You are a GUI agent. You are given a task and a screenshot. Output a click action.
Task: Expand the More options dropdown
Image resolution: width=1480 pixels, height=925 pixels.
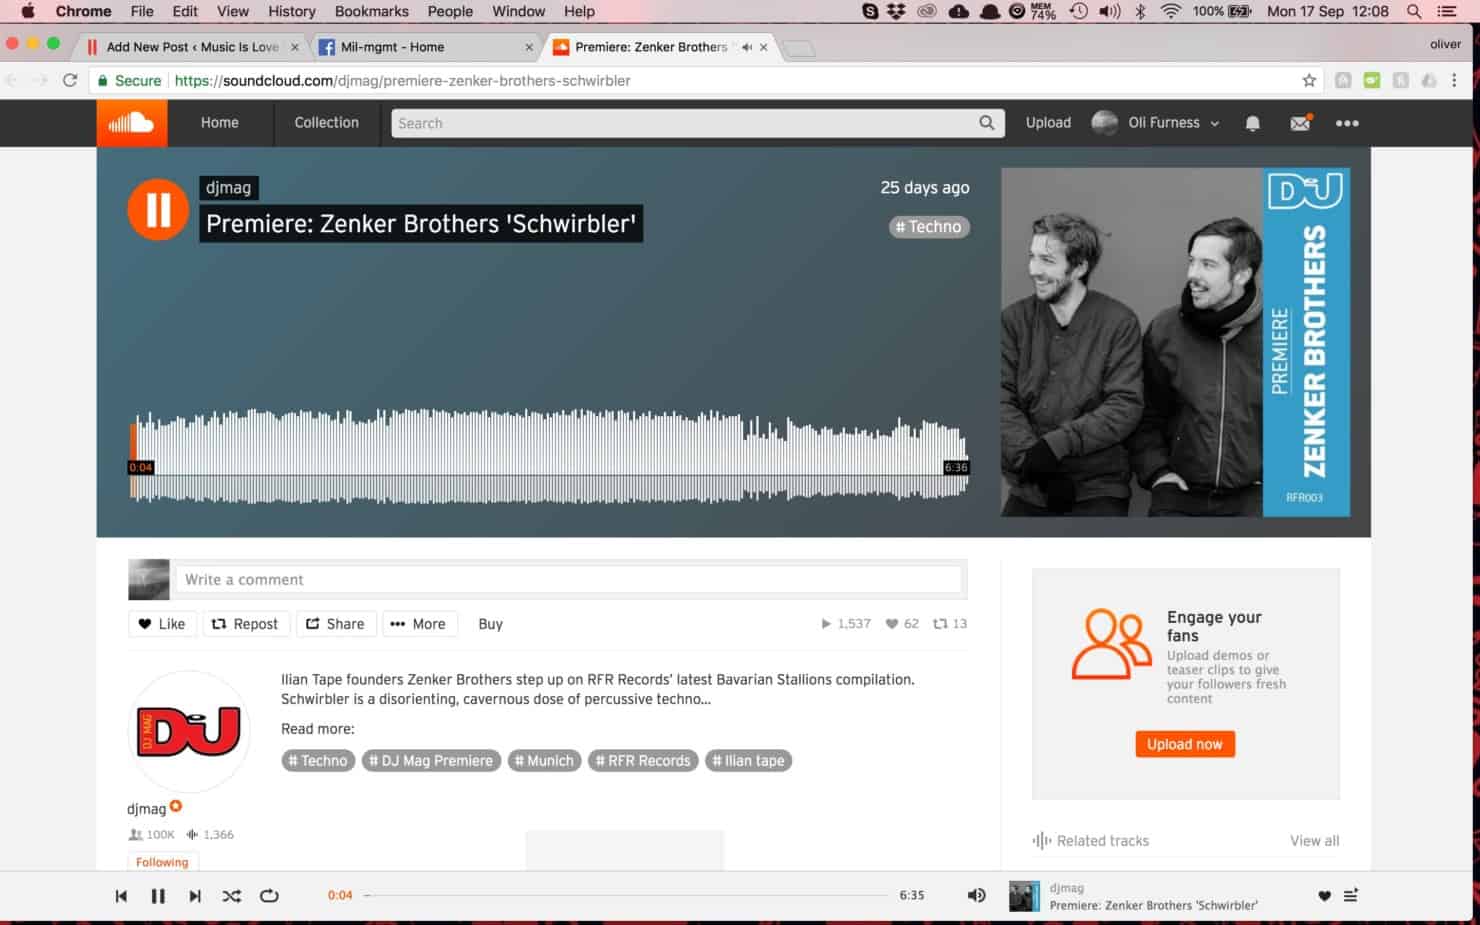point(419,624)
